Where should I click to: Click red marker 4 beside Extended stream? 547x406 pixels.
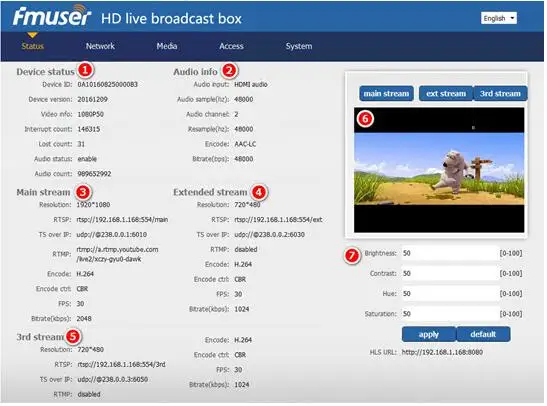click(x=258, y=192)
